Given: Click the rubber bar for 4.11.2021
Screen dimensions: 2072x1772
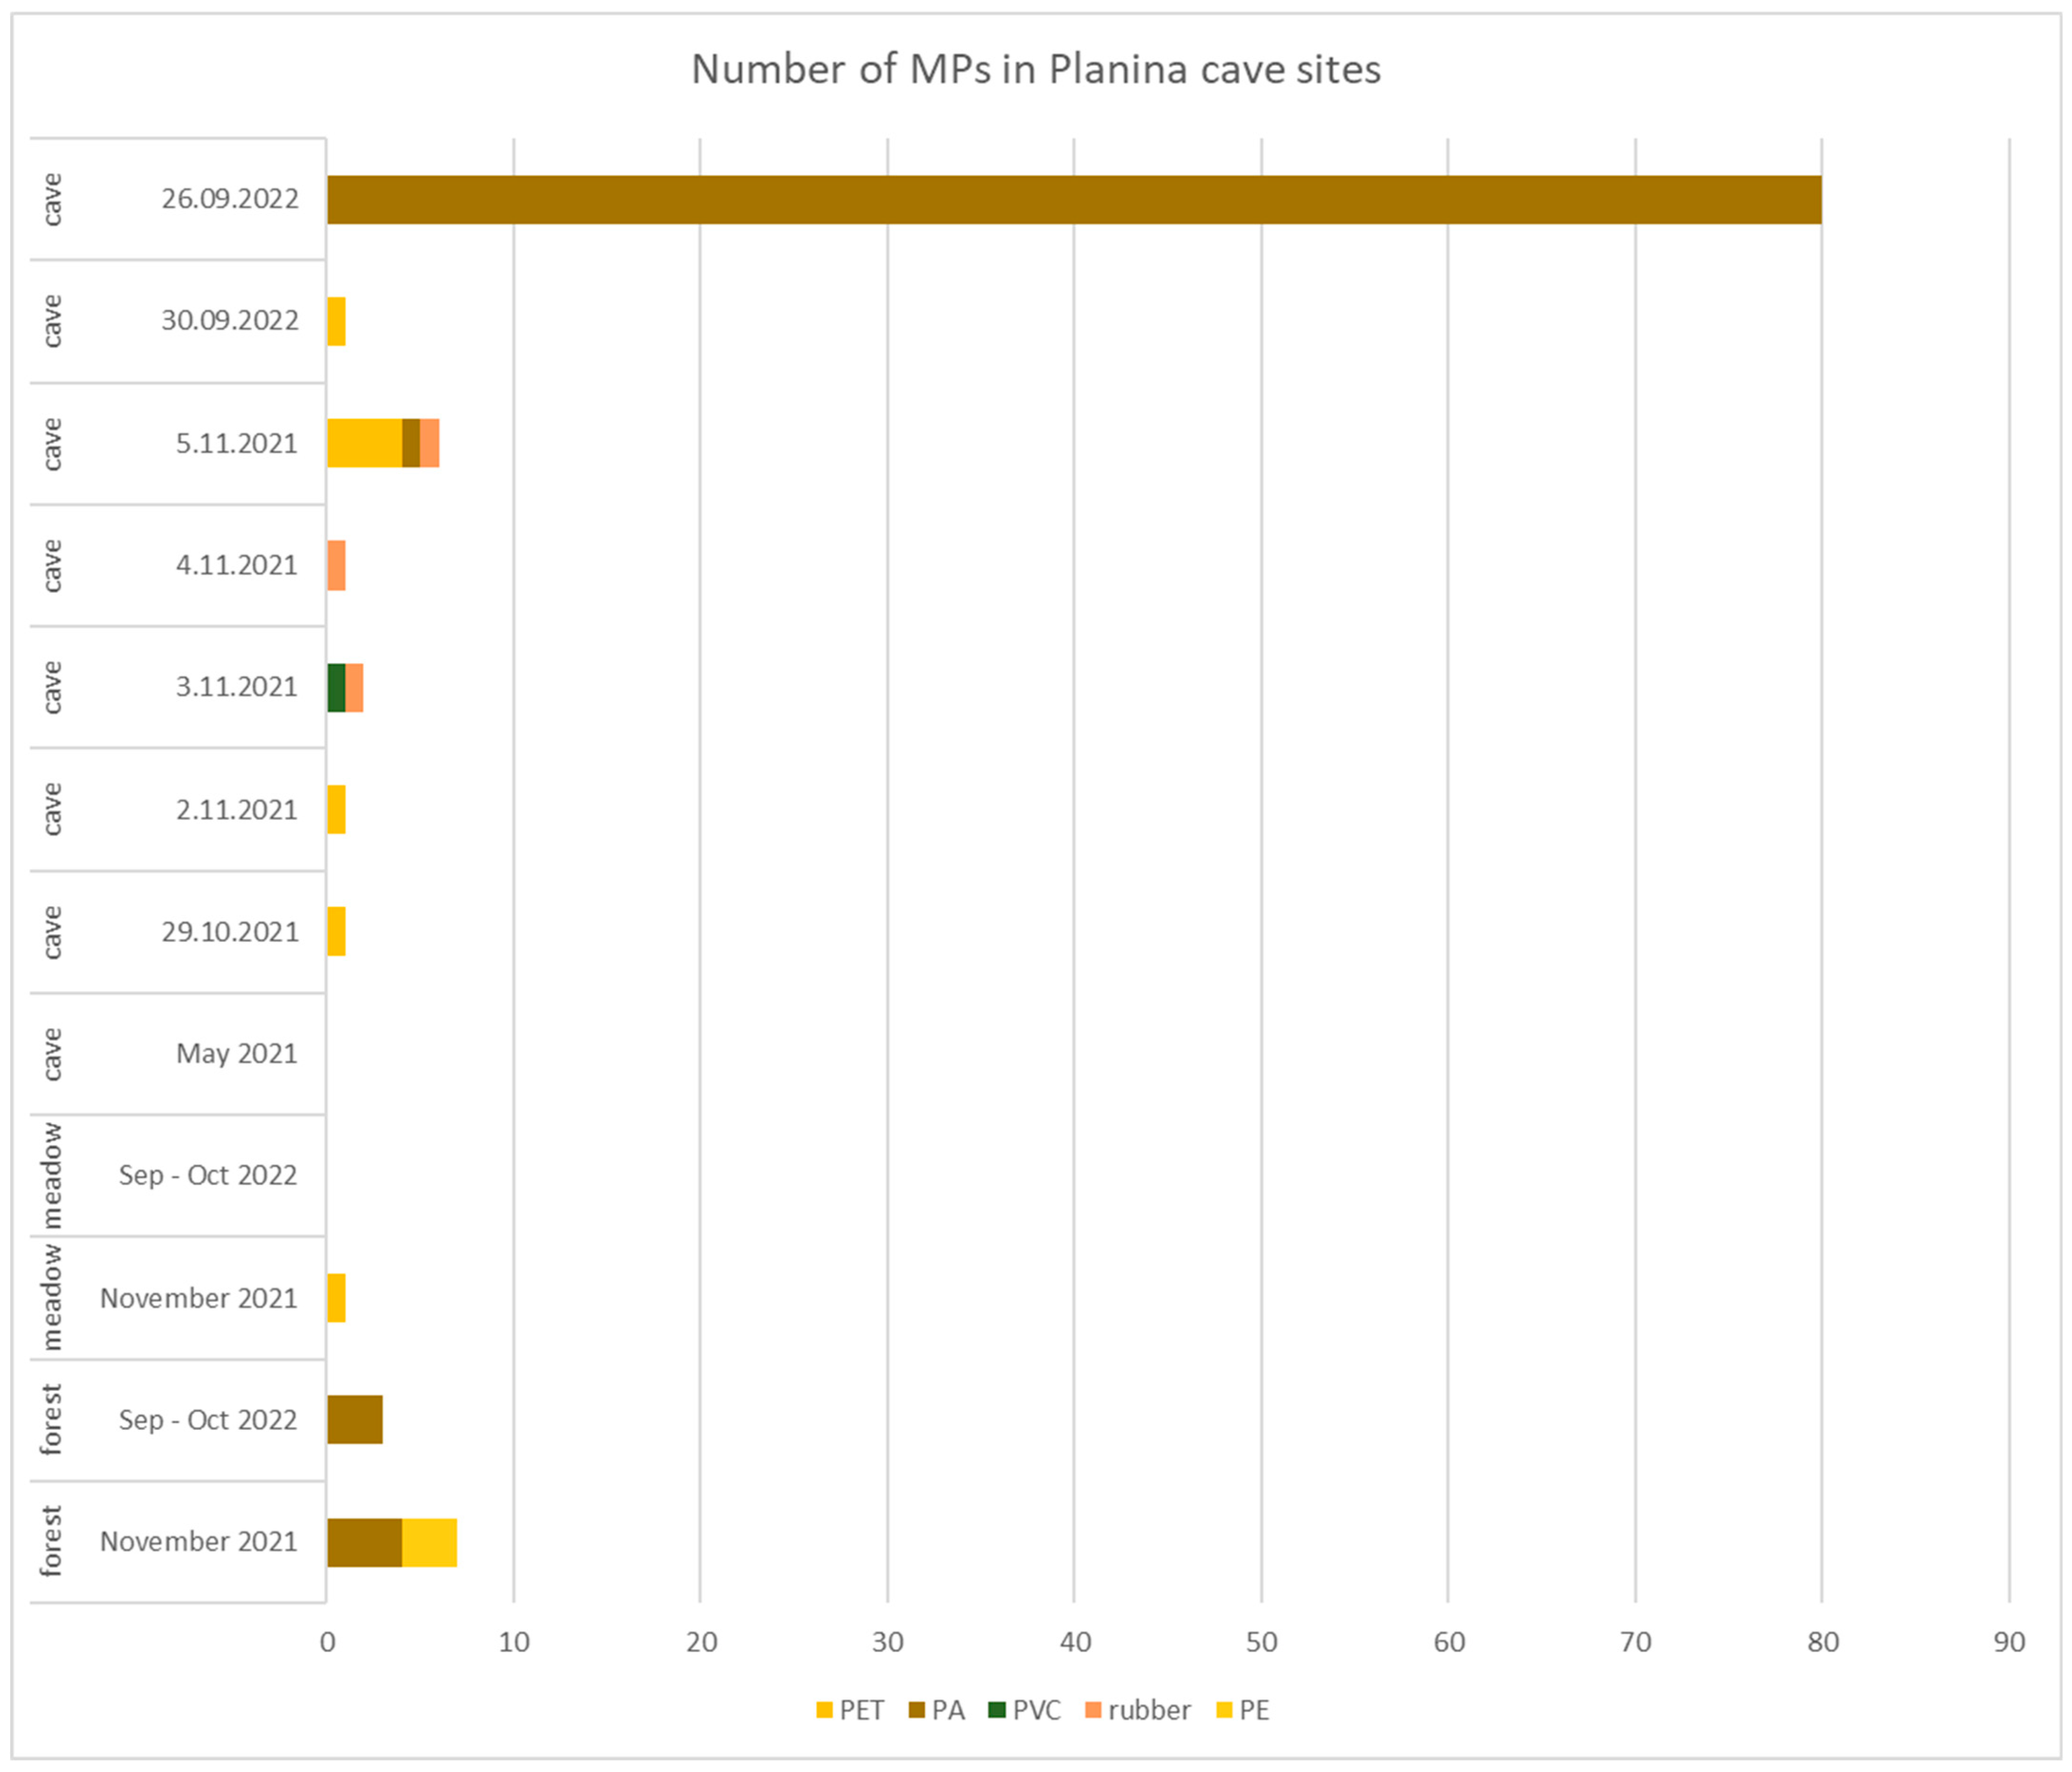Looking at the screenshot, I should point(336,565).
